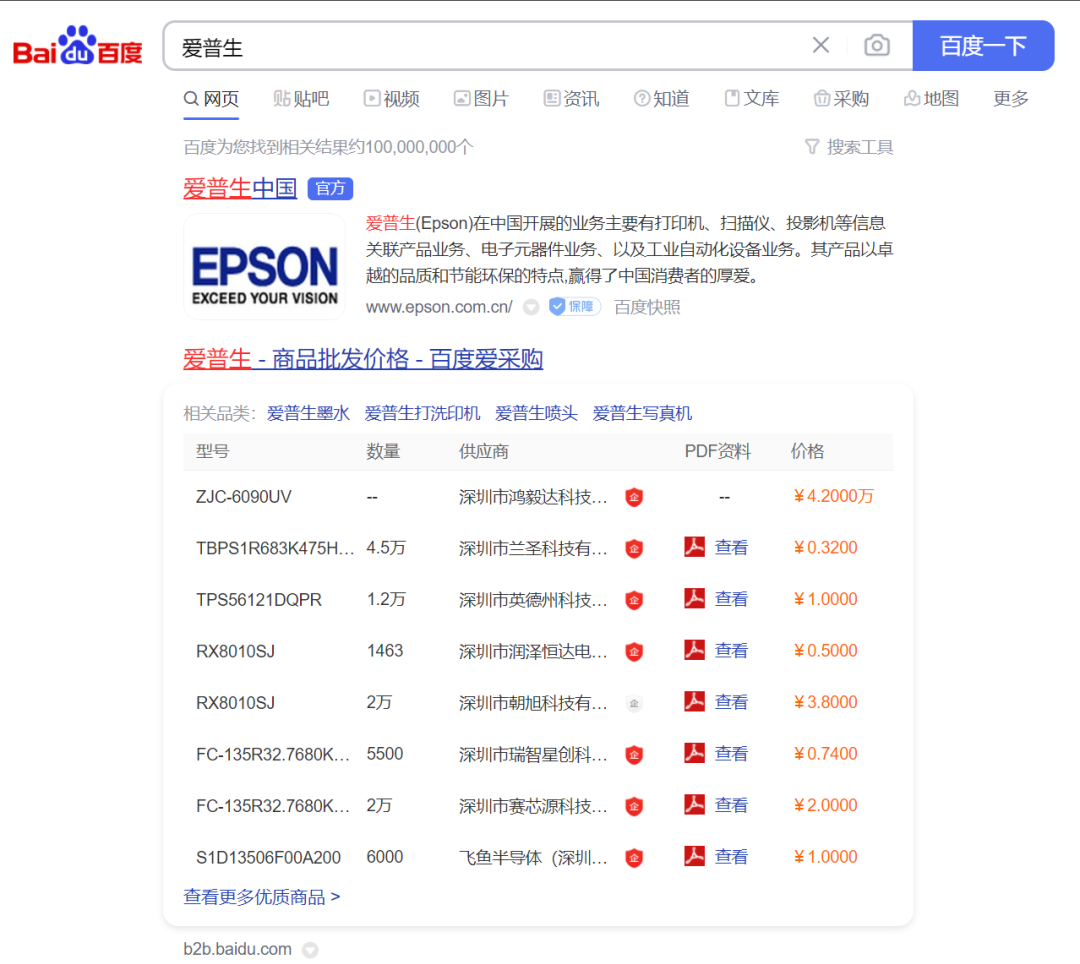Viewport: 1080px width, 964px height.
Task: Open image search via the camera icon
Action: click(877, 45)
